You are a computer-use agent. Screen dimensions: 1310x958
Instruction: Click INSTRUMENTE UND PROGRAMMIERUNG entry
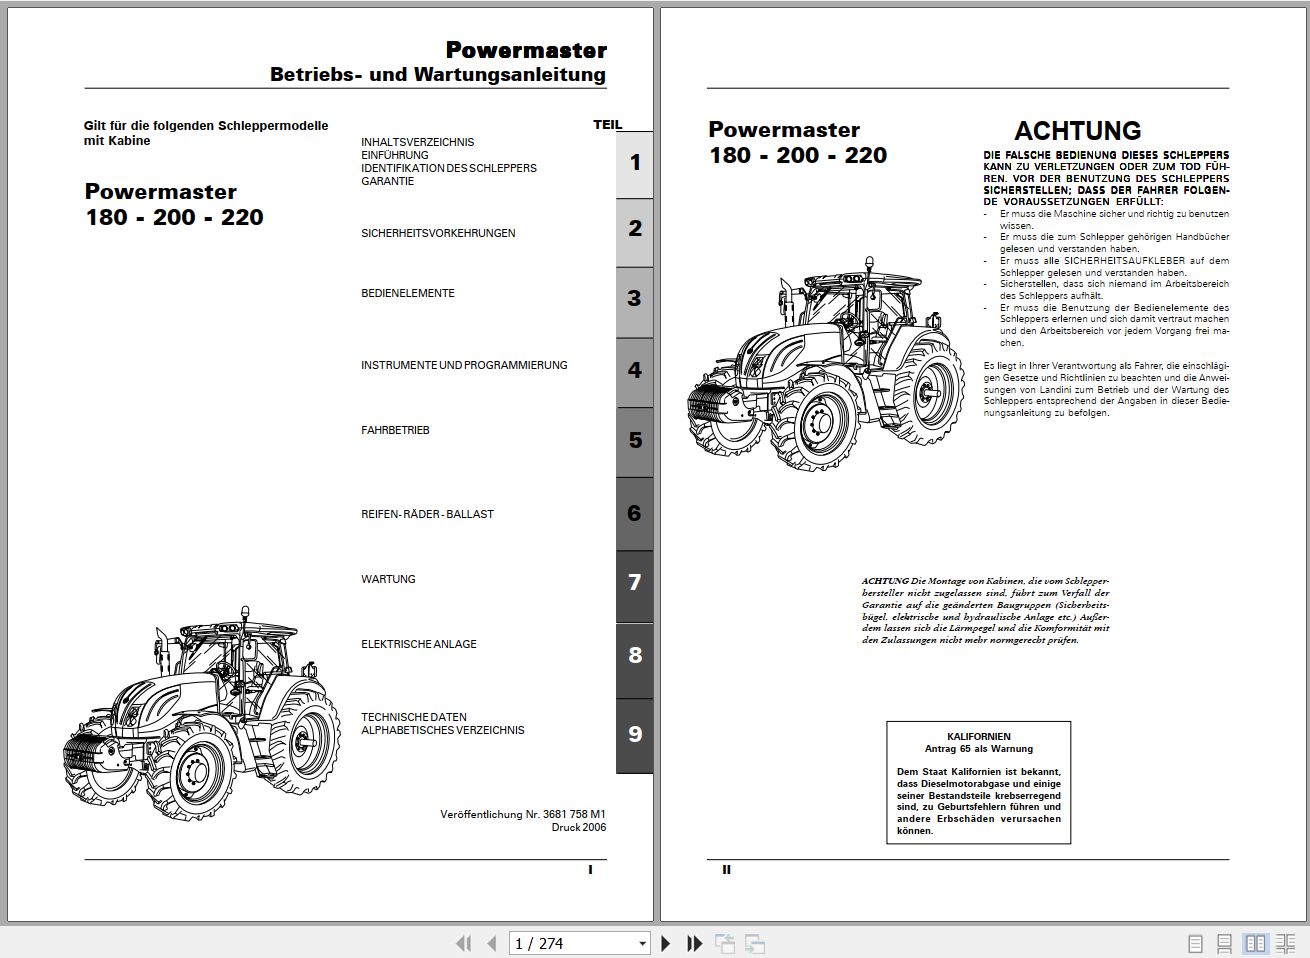coord(464,365)
